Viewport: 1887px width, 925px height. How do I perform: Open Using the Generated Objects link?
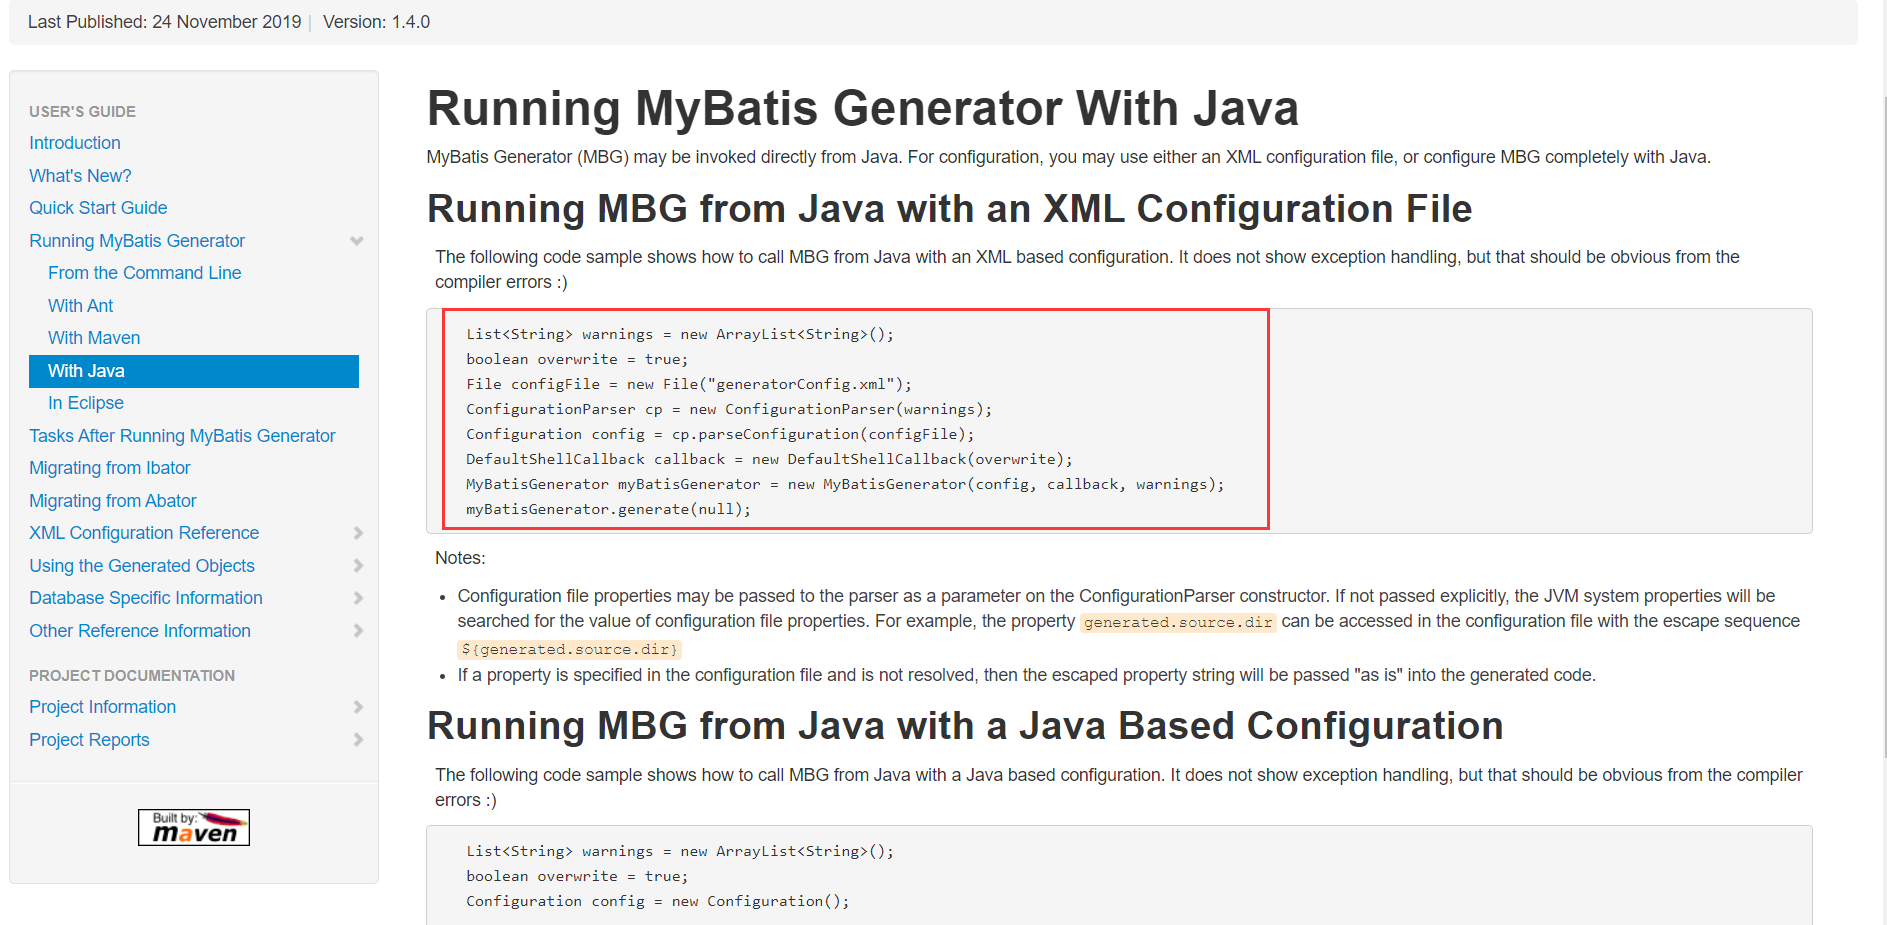[x=142, y=566]
